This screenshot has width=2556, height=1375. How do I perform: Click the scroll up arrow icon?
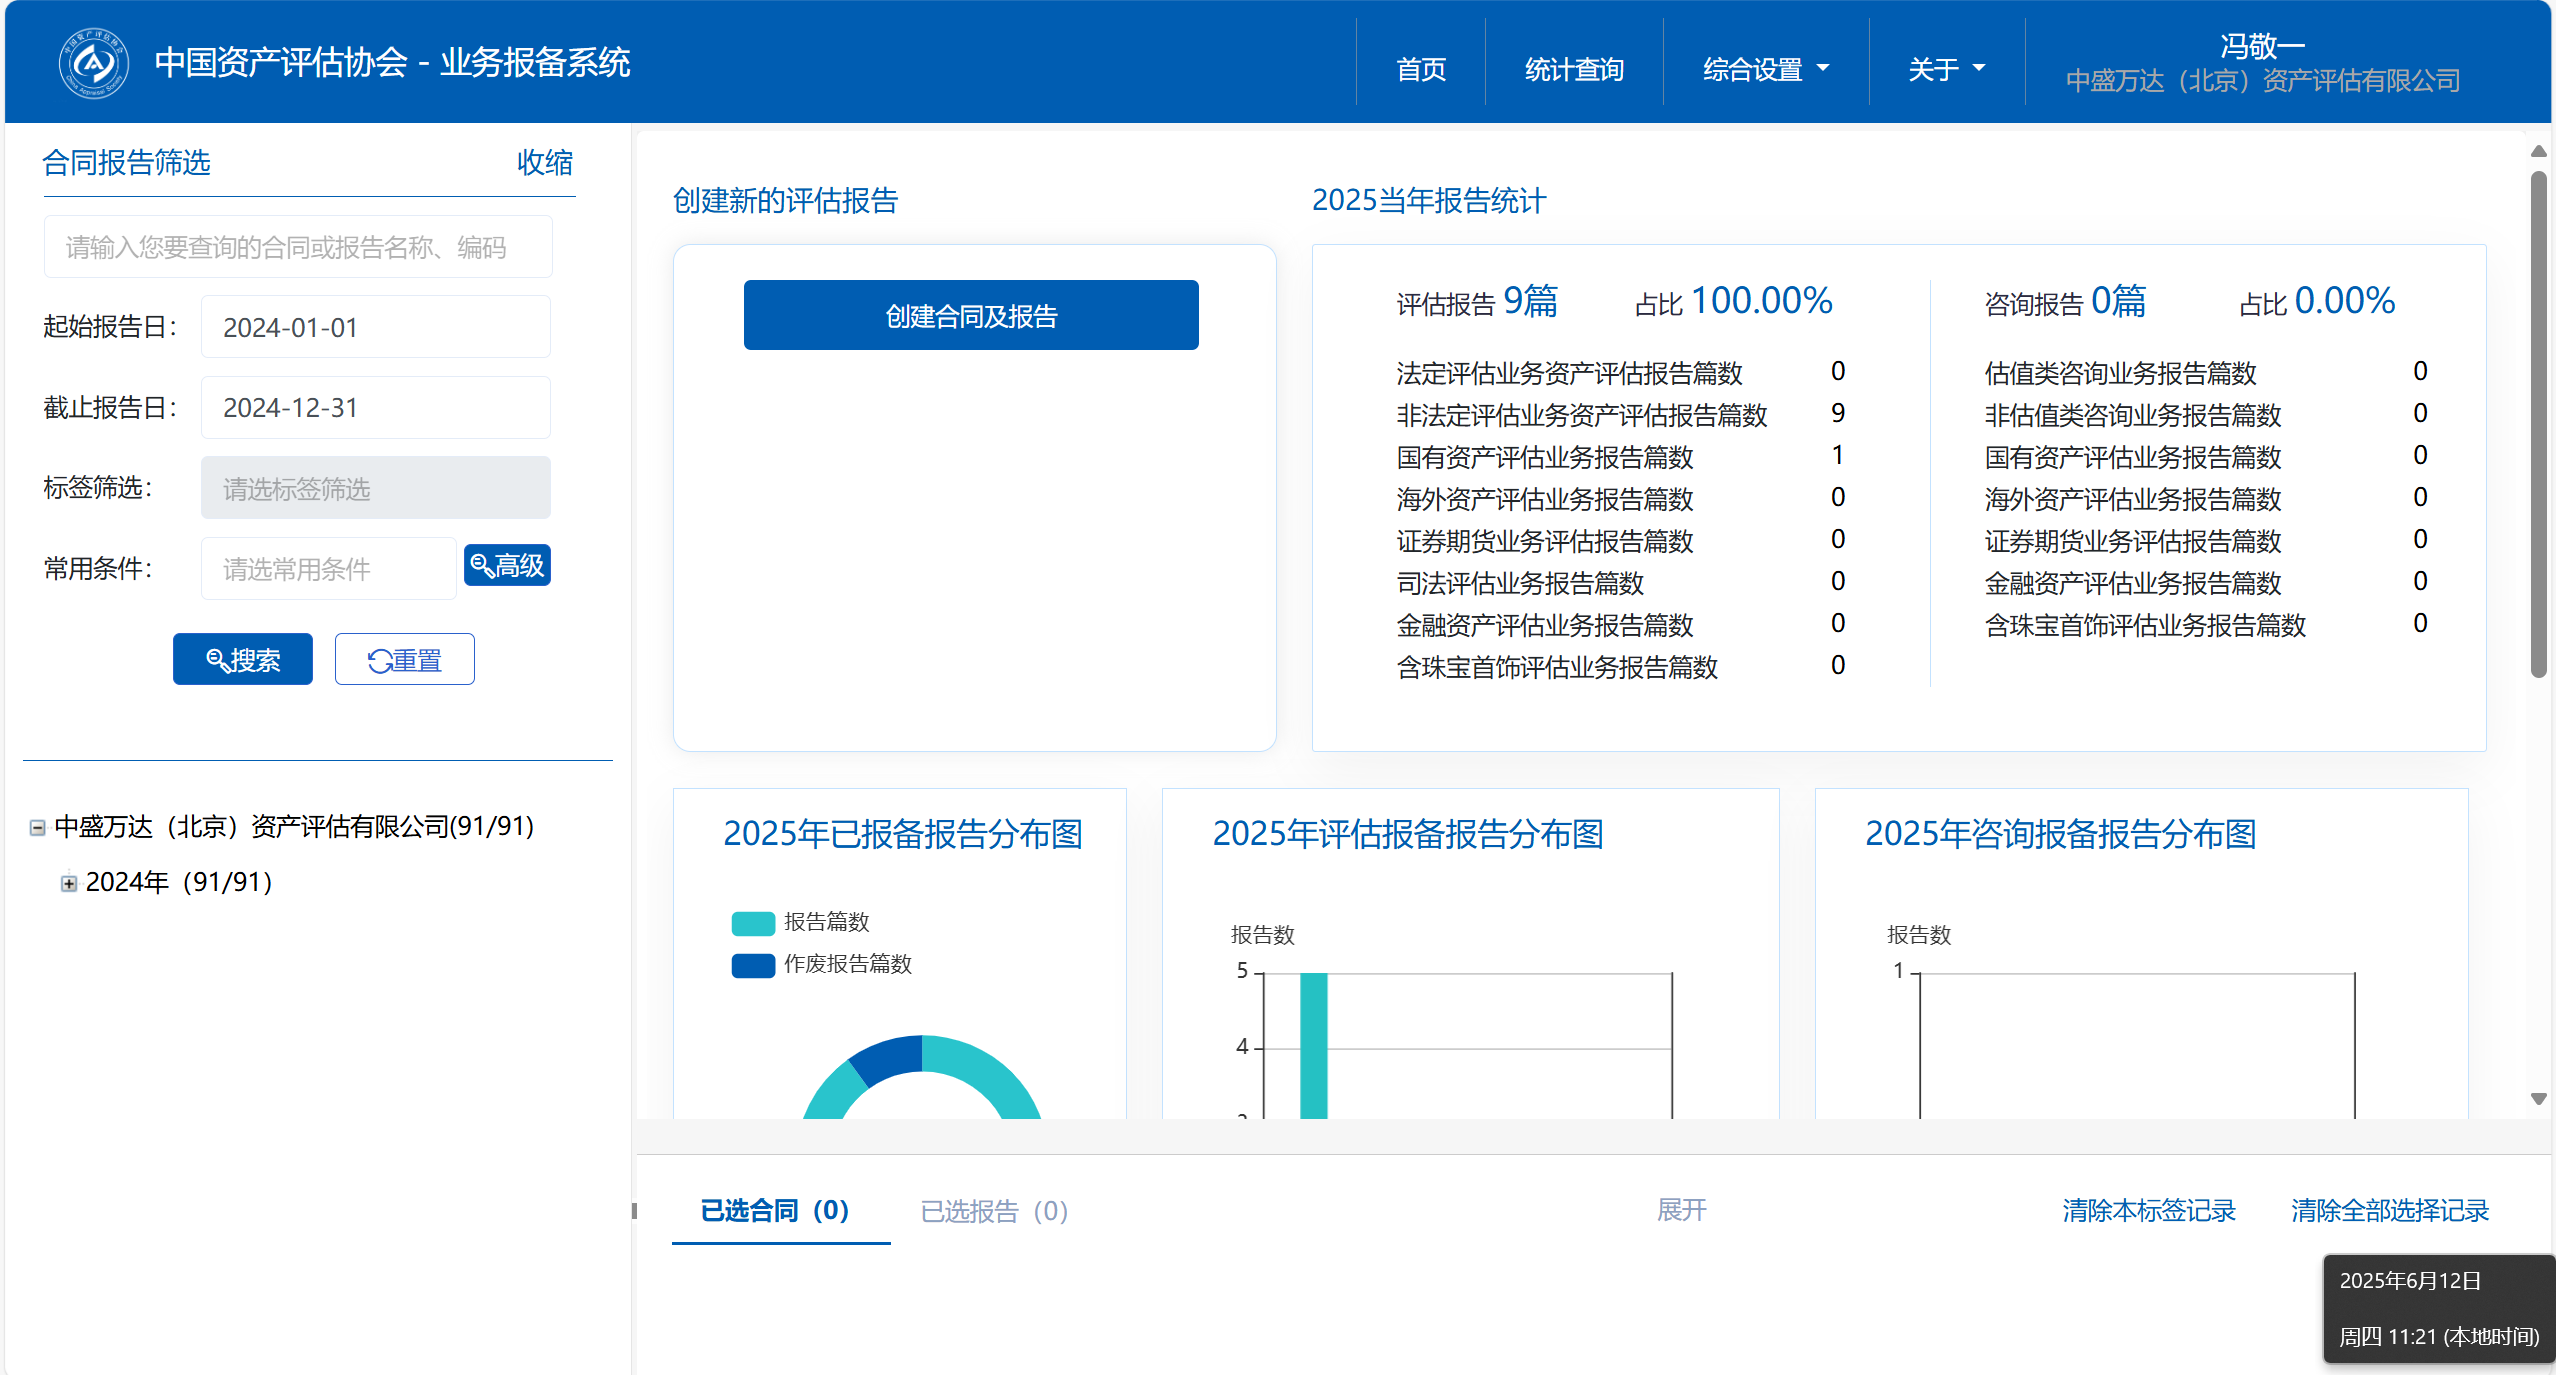(x=2538, y=151)
